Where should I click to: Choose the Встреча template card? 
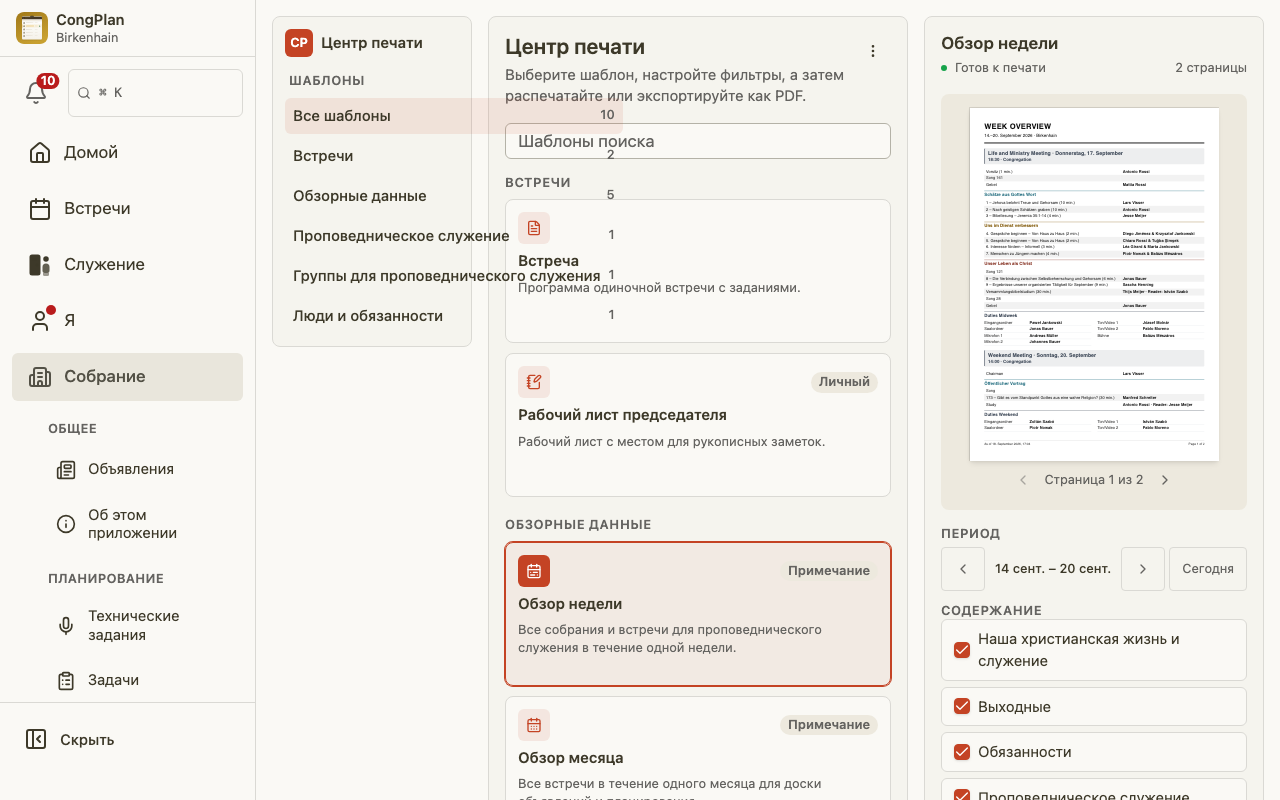pos(698,271)
